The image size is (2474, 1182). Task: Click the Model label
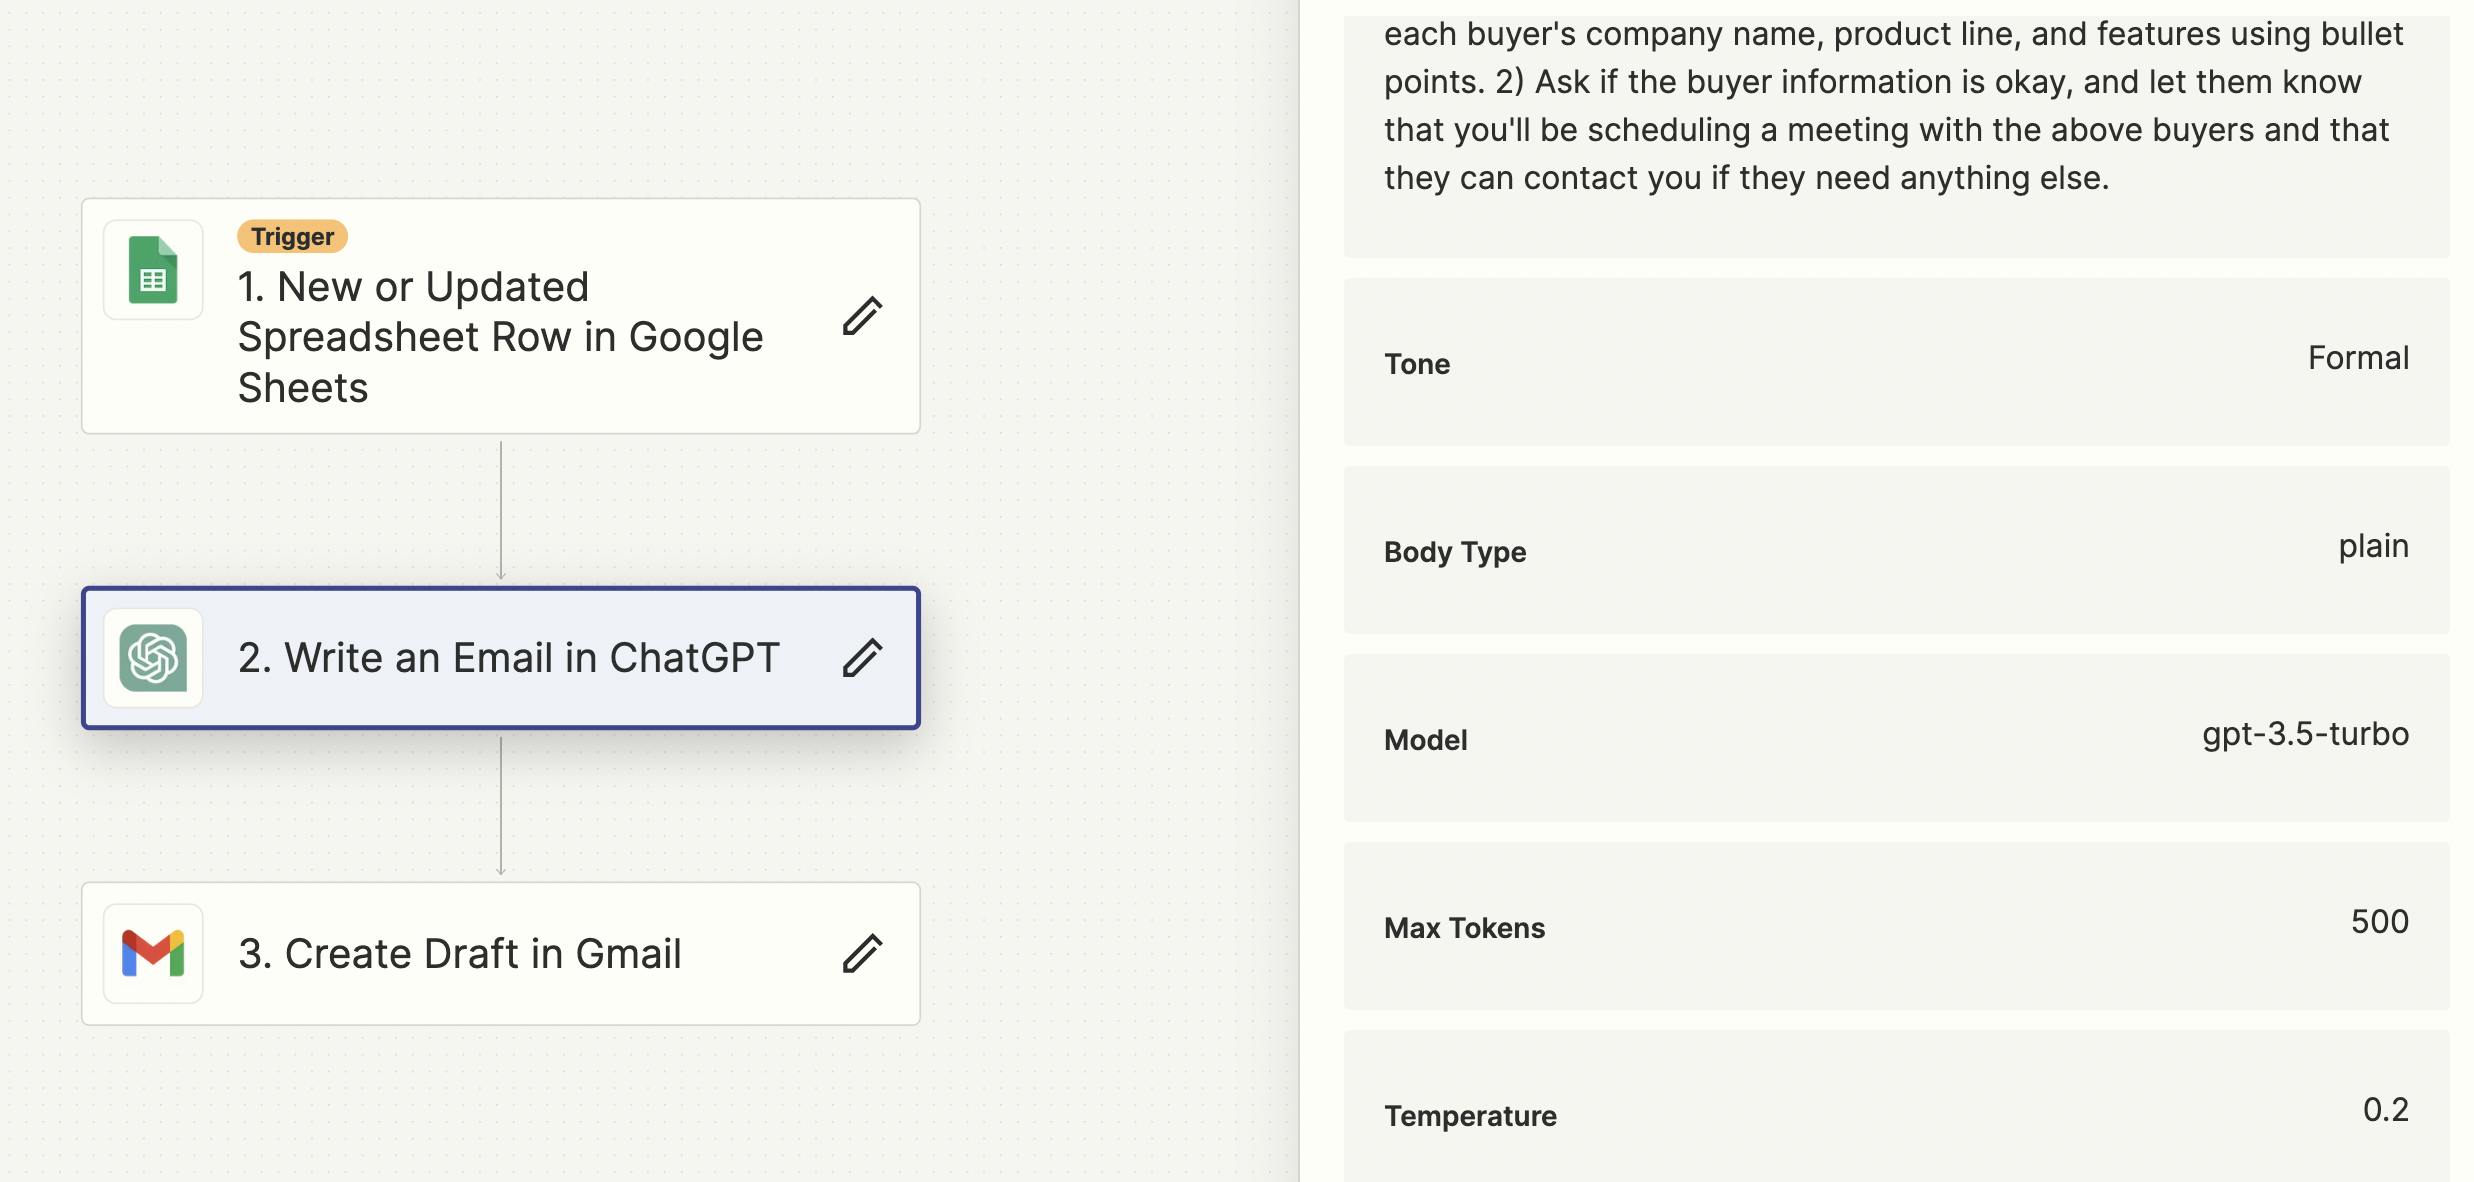tap(1426, 740)
